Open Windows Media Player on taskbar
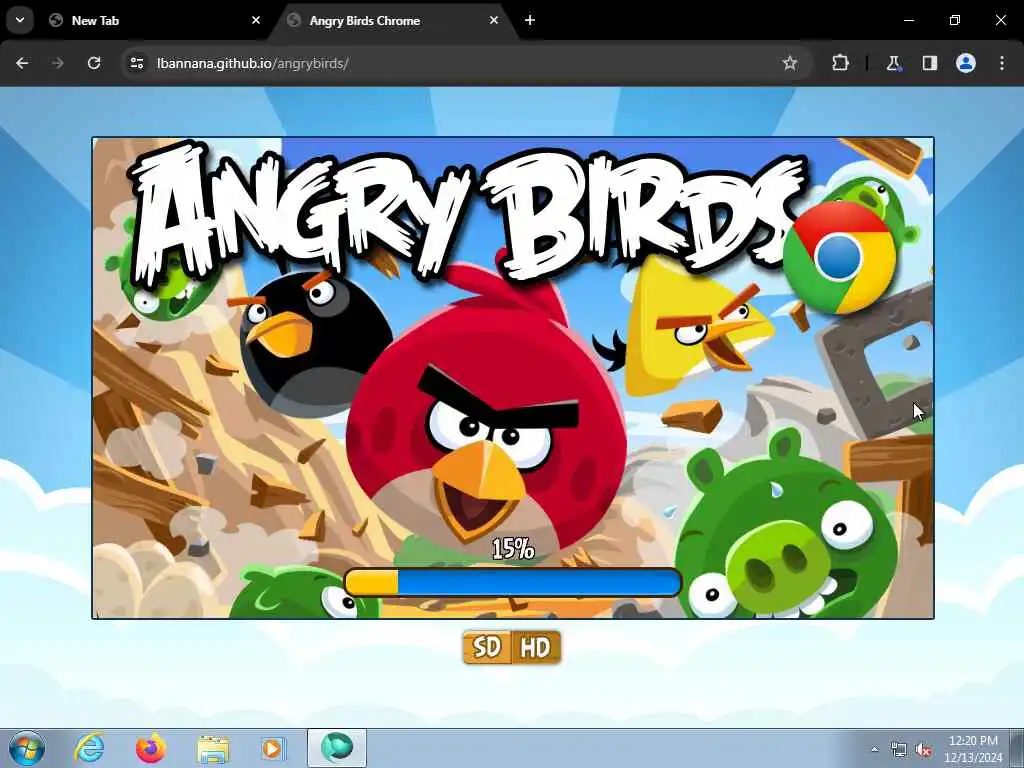 273,748
